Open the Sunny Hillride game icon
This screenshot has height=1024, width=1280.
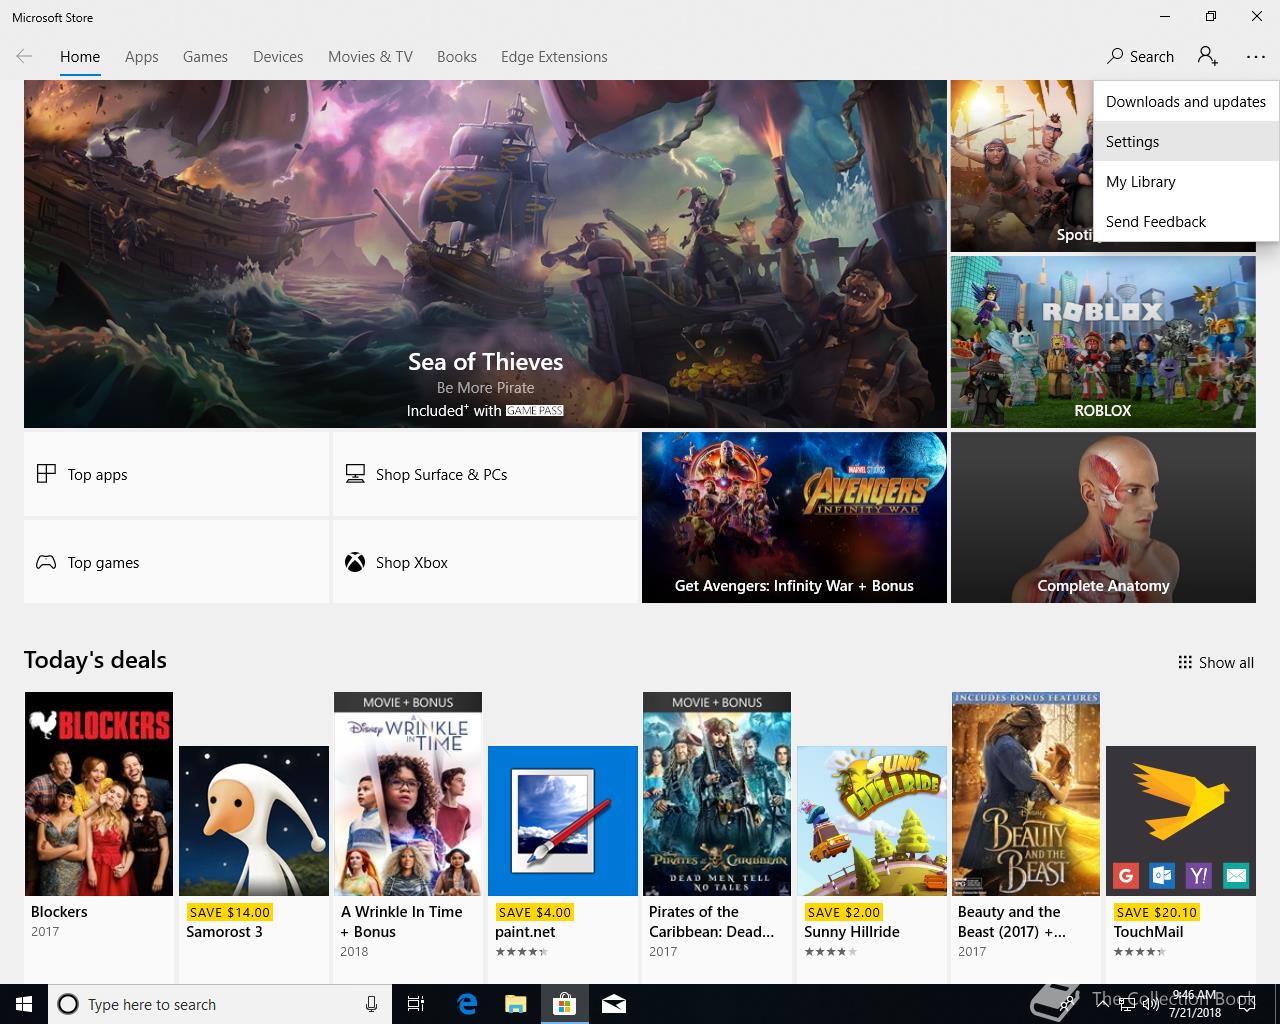tap(872, 821)
